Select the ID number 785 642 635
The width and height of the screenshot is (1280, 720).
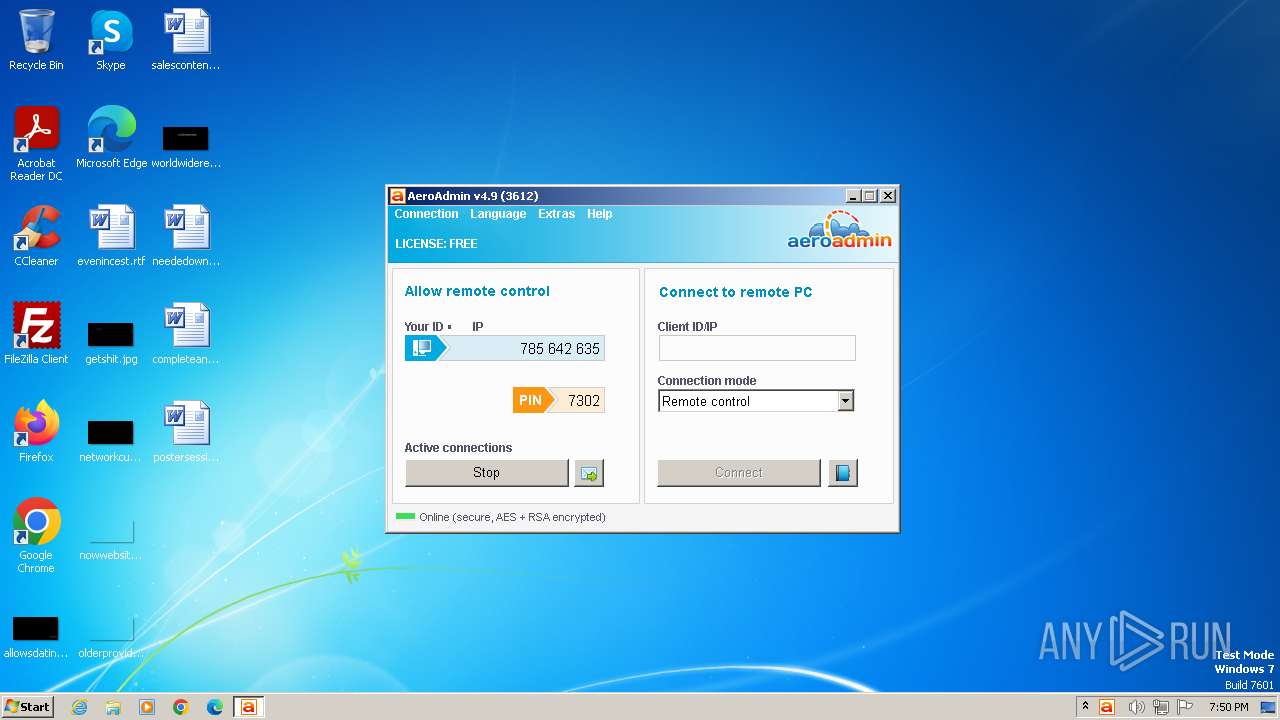560,349
